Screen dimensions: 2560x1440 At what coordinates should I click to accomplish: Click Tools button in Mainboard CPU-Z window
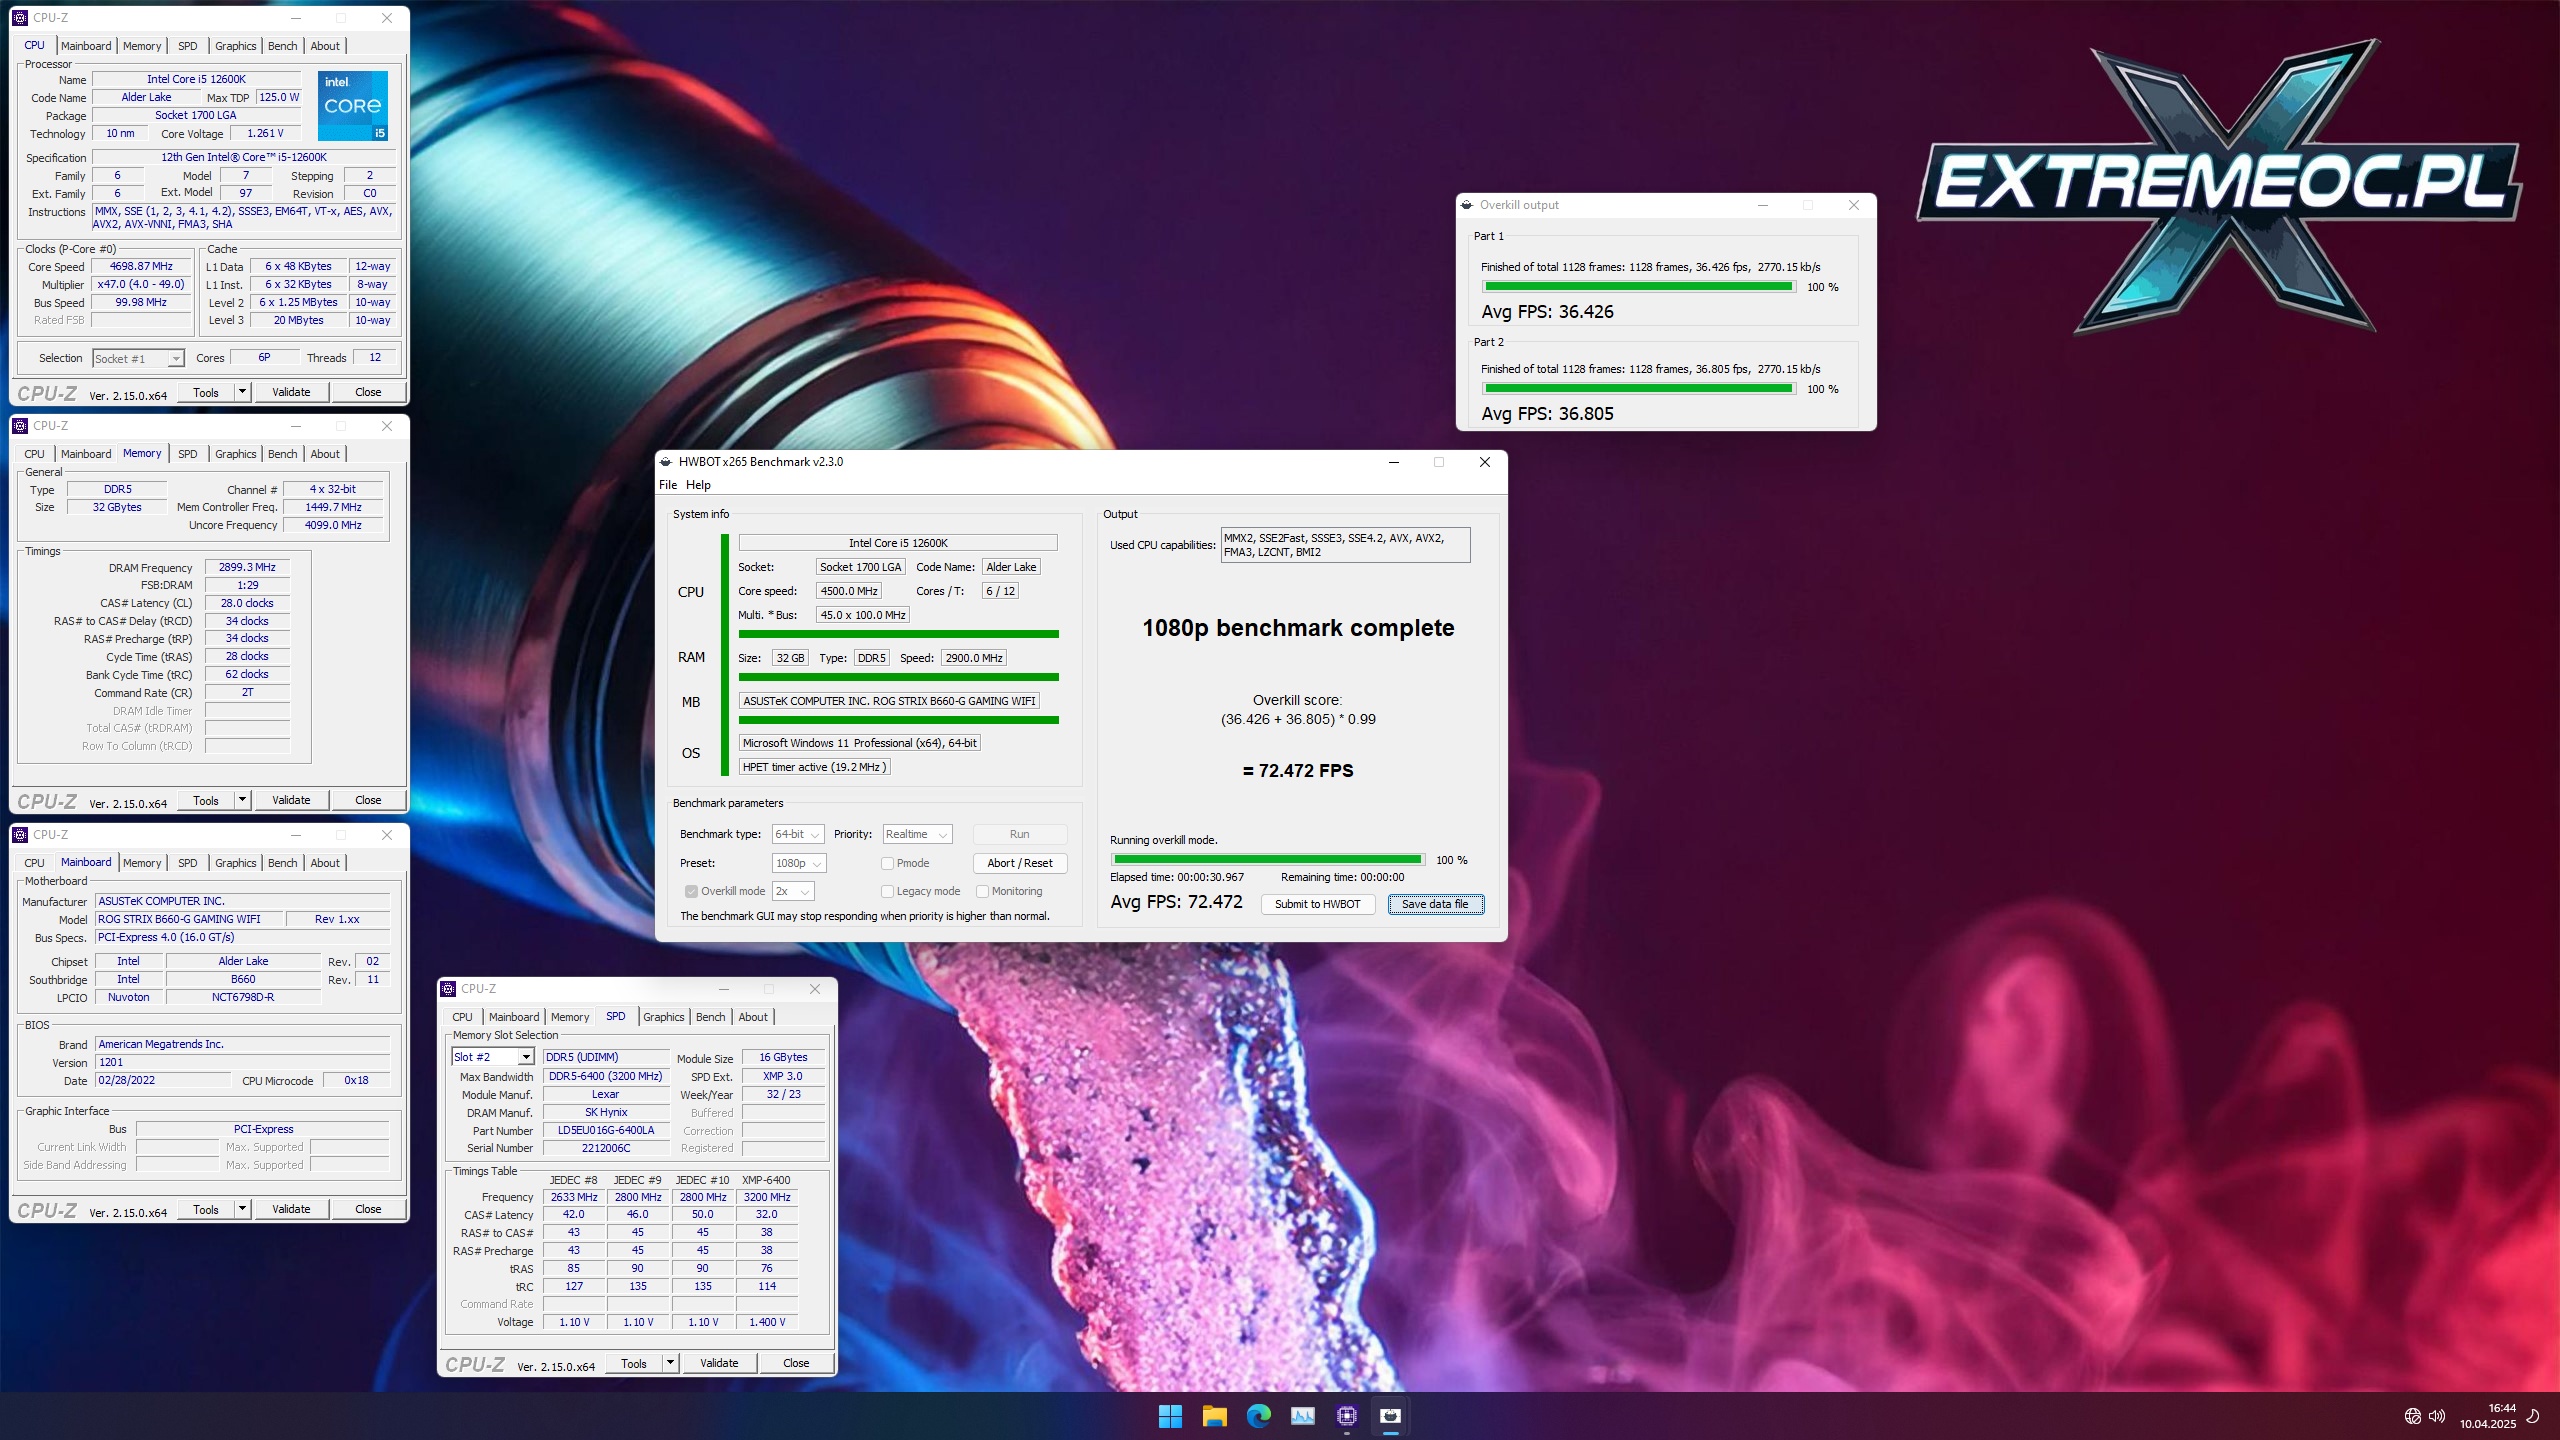coord(206,1209)
